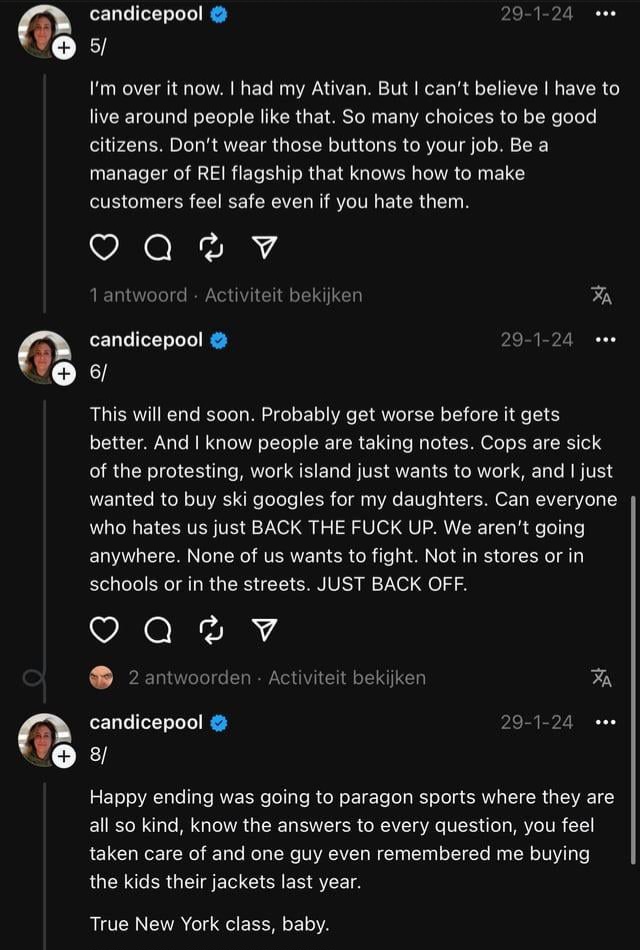Repost the post about Ativan
Viewport: 640px width, 950px height.
coord(211,248)
